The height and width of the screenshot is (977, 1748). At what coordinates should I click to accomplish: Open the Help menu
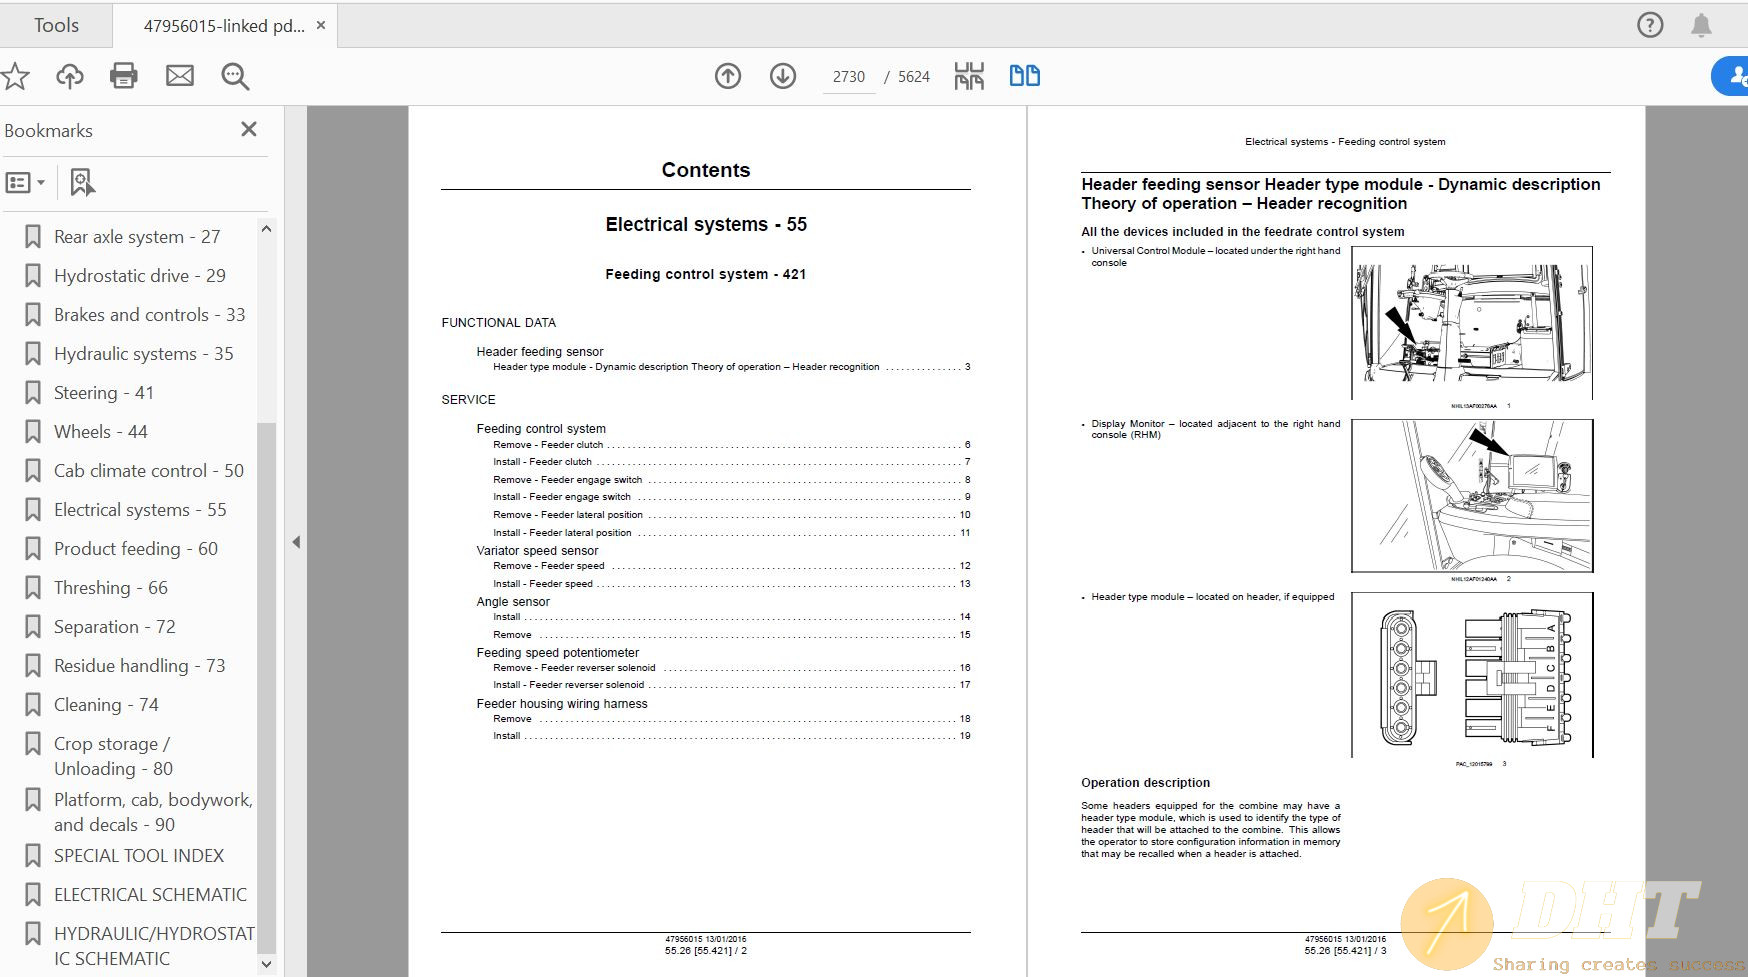point(1650,25)
